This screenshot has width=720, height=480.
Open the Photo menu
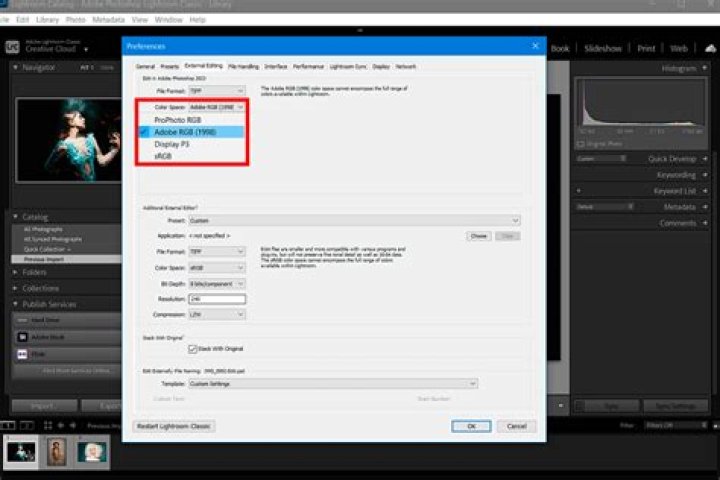tap(75, 20)
